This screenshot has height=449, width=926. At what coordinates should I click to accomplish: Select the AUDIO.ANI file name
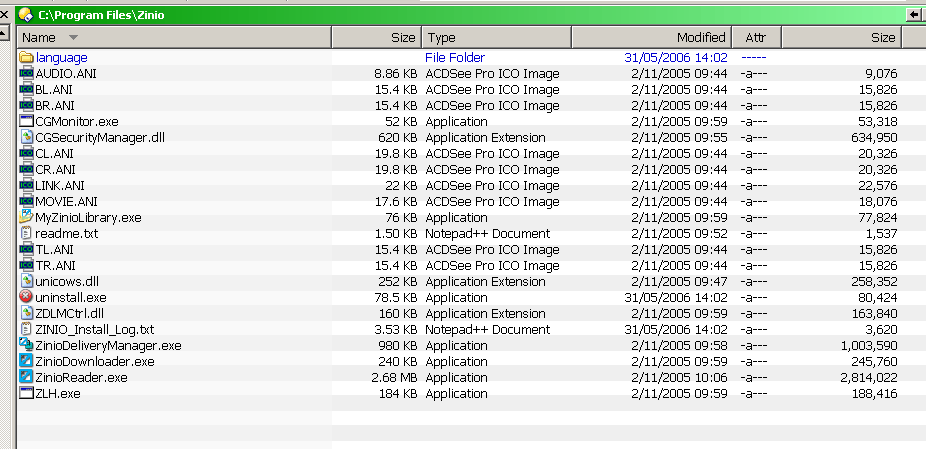pos(66,73)
